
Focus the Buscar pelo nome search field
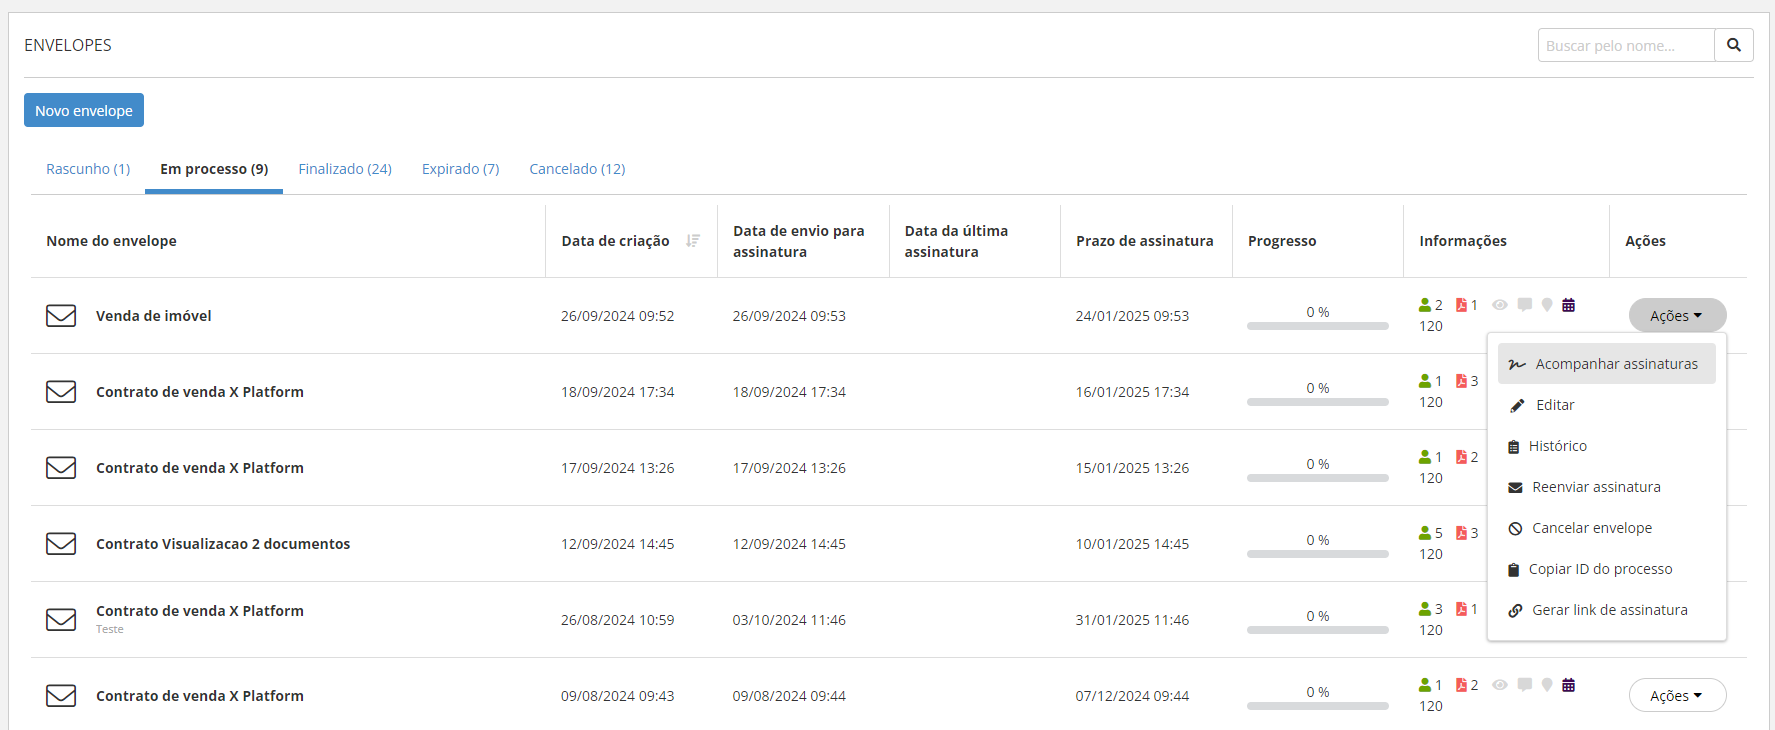1626,45
